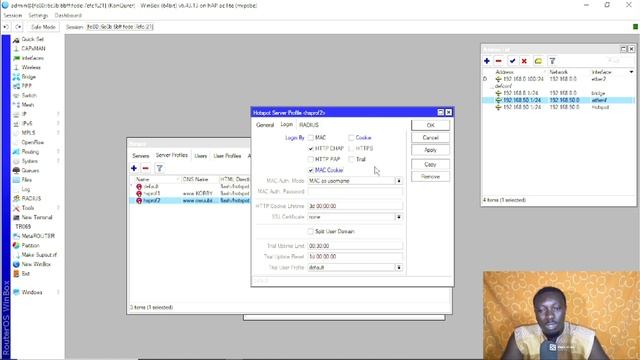The width and height of the screenshot is (640, 360).
Task: Expand the Tools submenu in the sidebar
Action: [58, 208]
